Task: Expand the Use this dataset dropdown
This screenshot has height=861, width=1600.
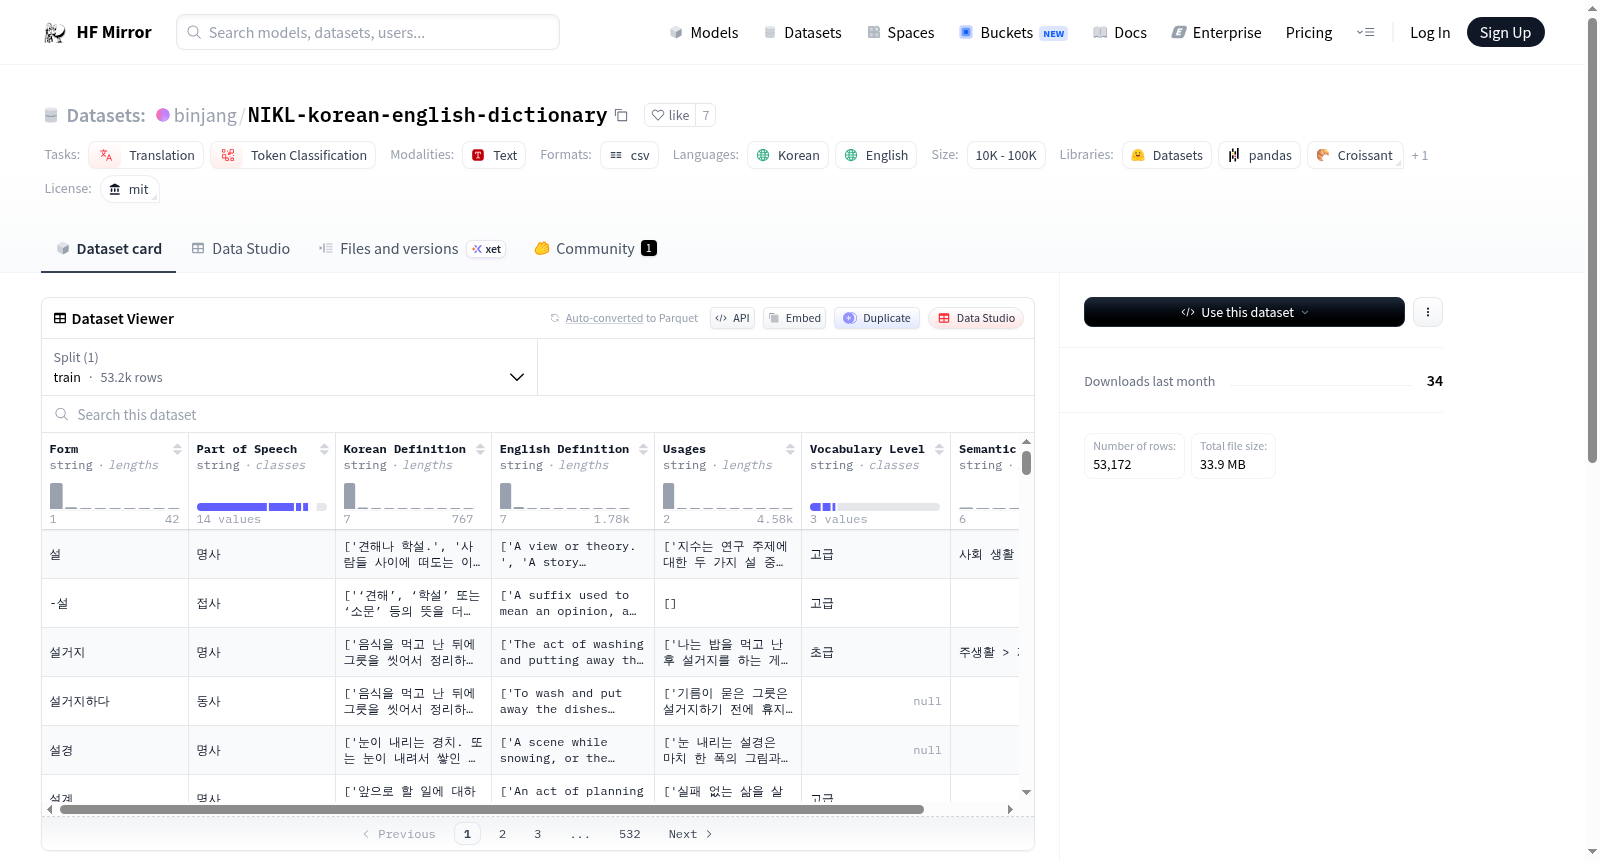Action: [x=1244, y=312]
